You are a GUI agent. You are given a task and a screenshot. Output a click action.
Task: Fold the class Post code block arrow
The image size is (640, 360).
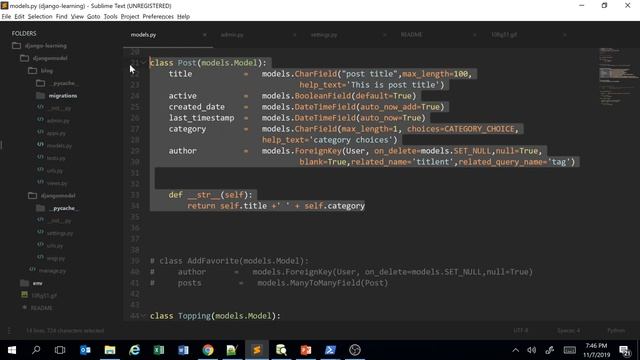tap(144, 62)
